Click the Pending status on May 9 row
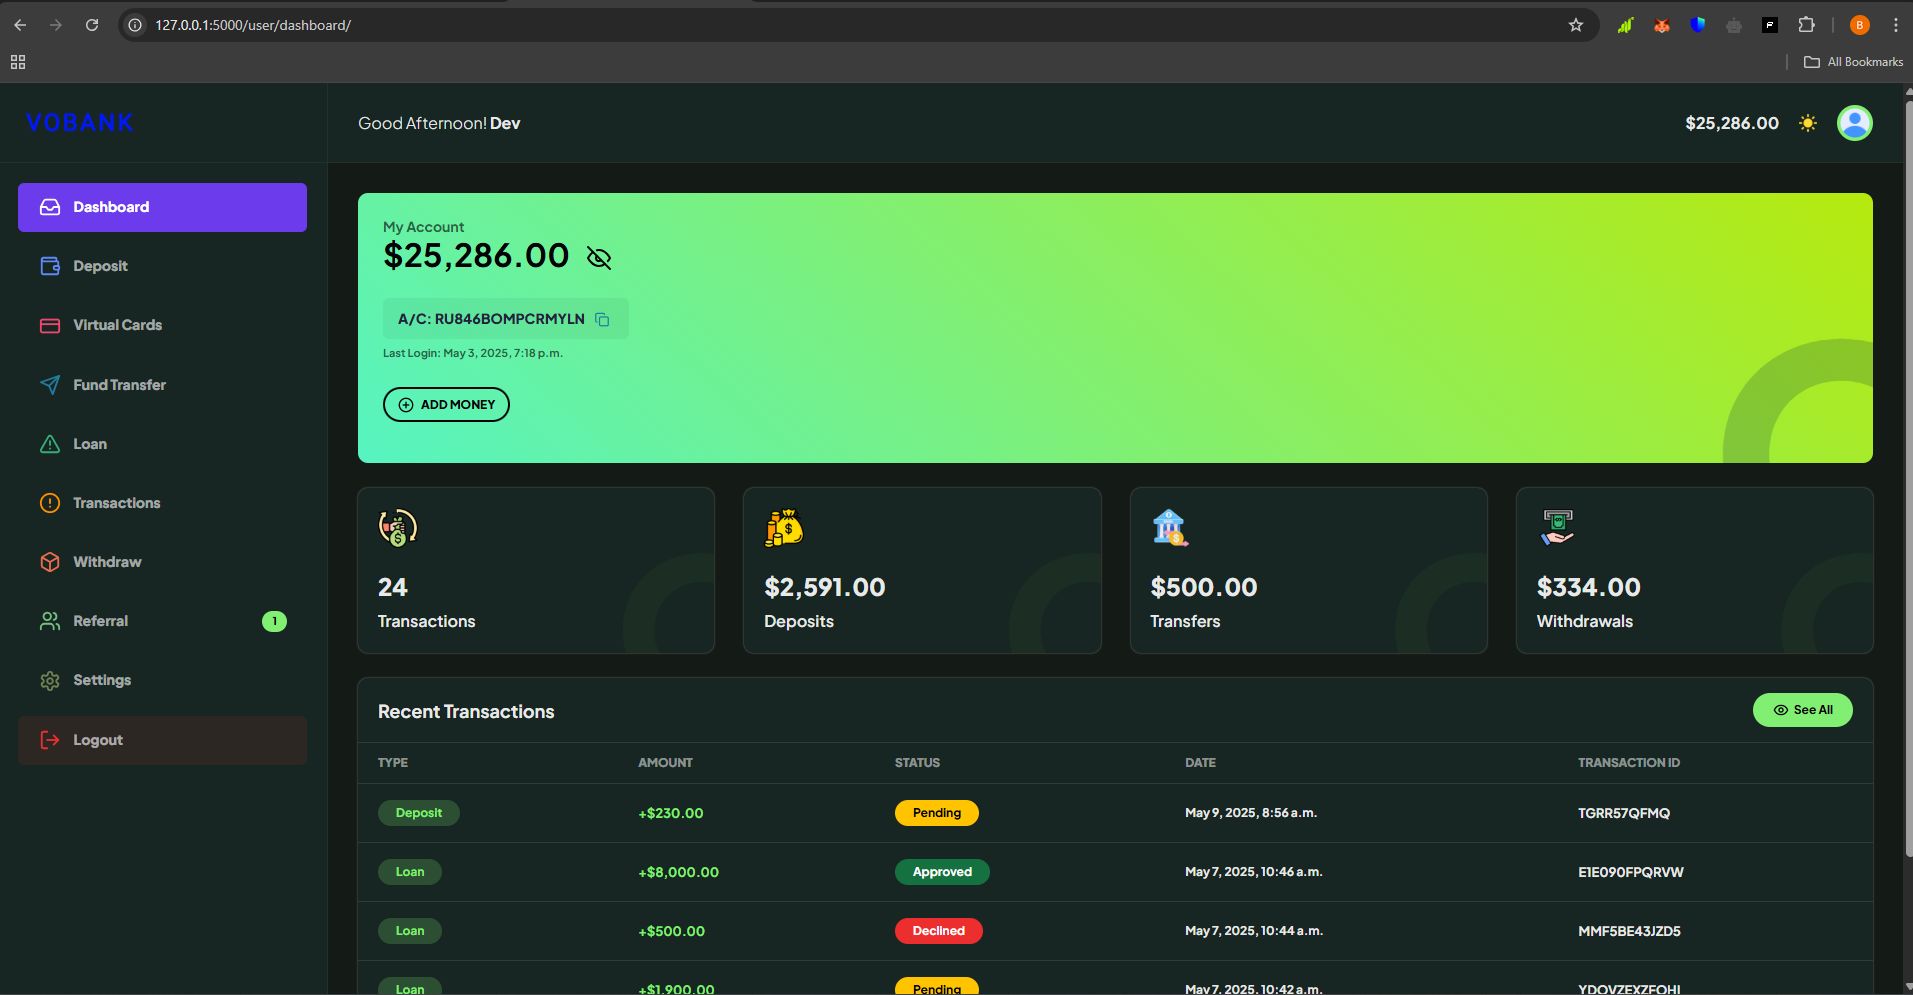The image size is (1913, 995). (937, 813)
